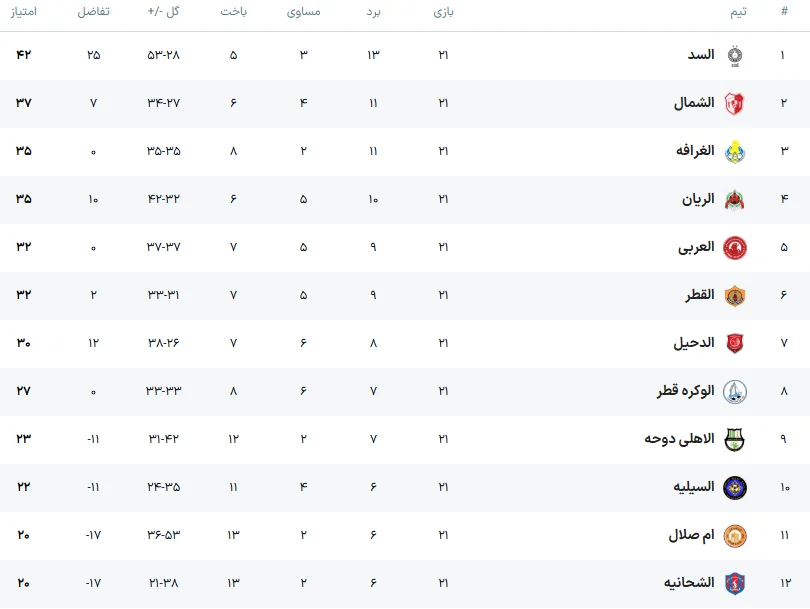
Task: Select the بازی games column header
Action: pyautogui.click(x=444, y=12)
